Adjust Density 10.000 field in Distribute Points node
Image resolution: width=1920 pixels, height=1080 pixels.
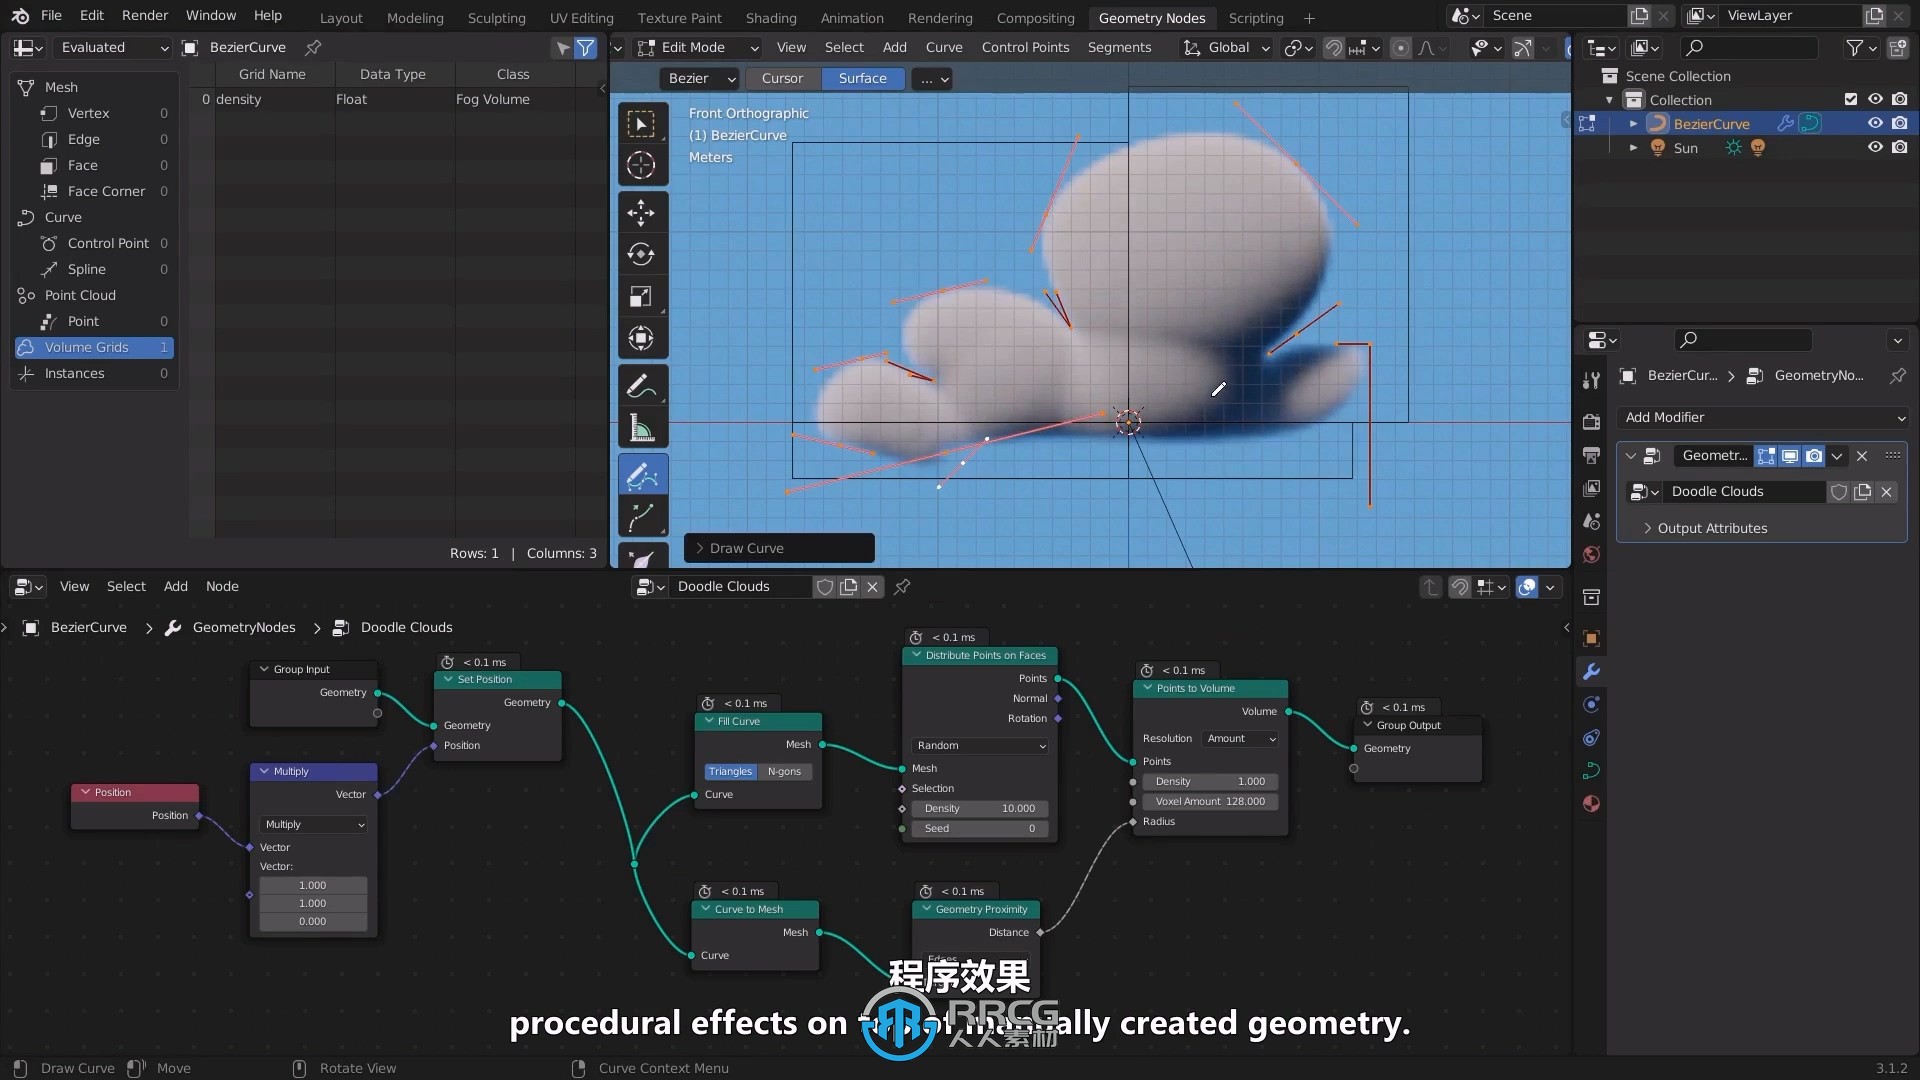coord(980,809)
